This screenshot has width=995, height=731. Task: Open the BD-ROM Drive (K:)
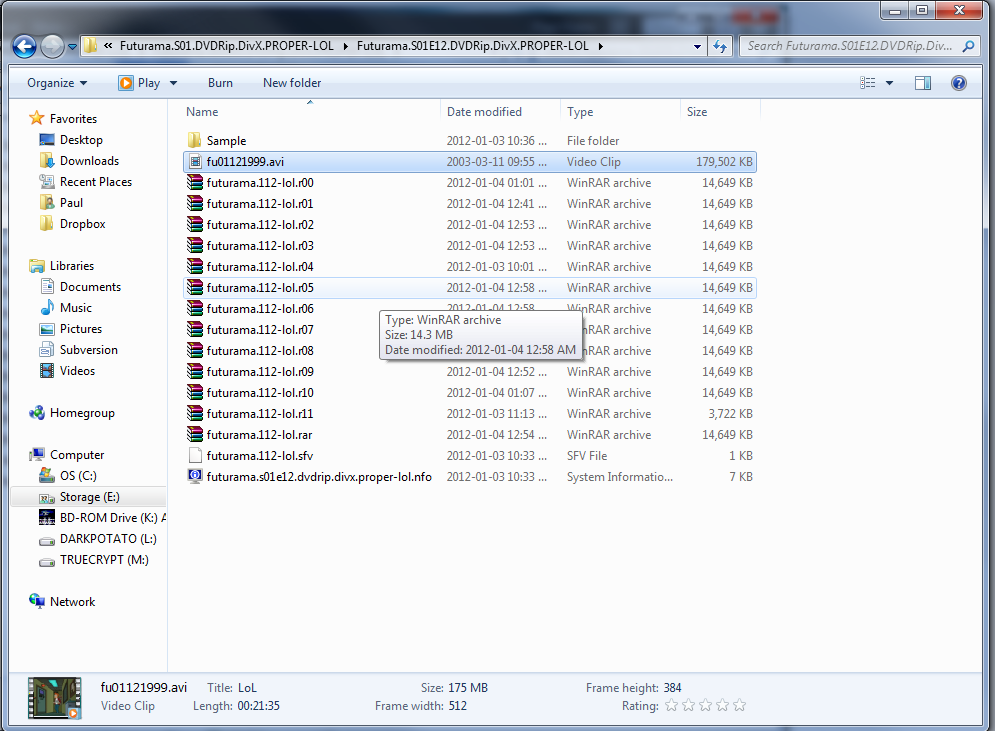(x=112, y=518)
